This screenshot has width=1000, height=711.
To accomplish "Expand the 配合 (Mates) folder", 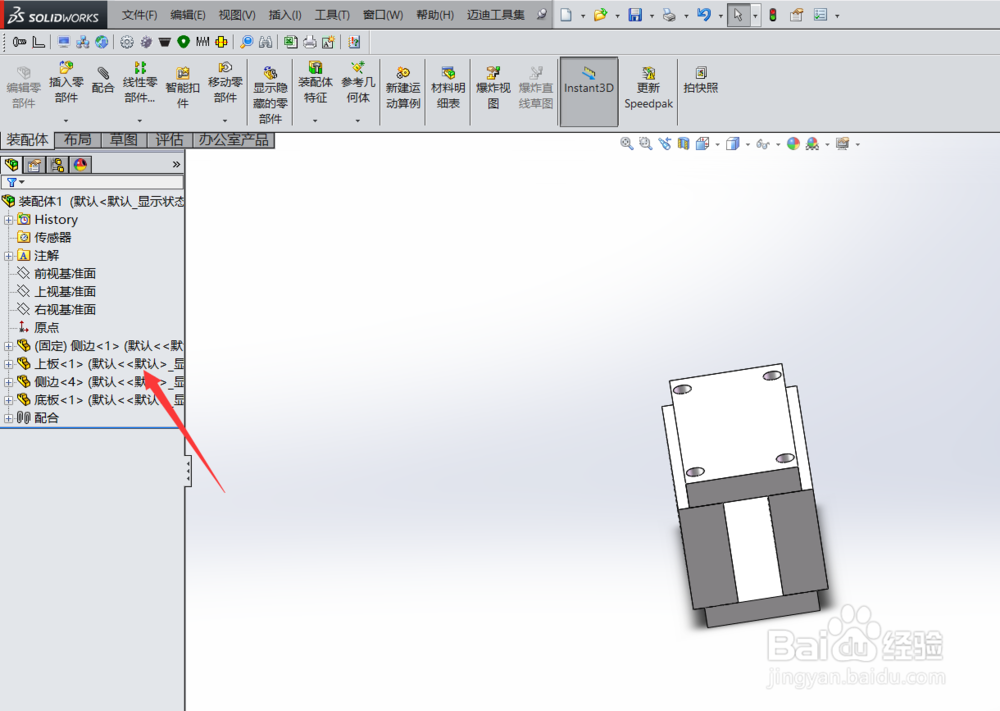I will (9, 417).
